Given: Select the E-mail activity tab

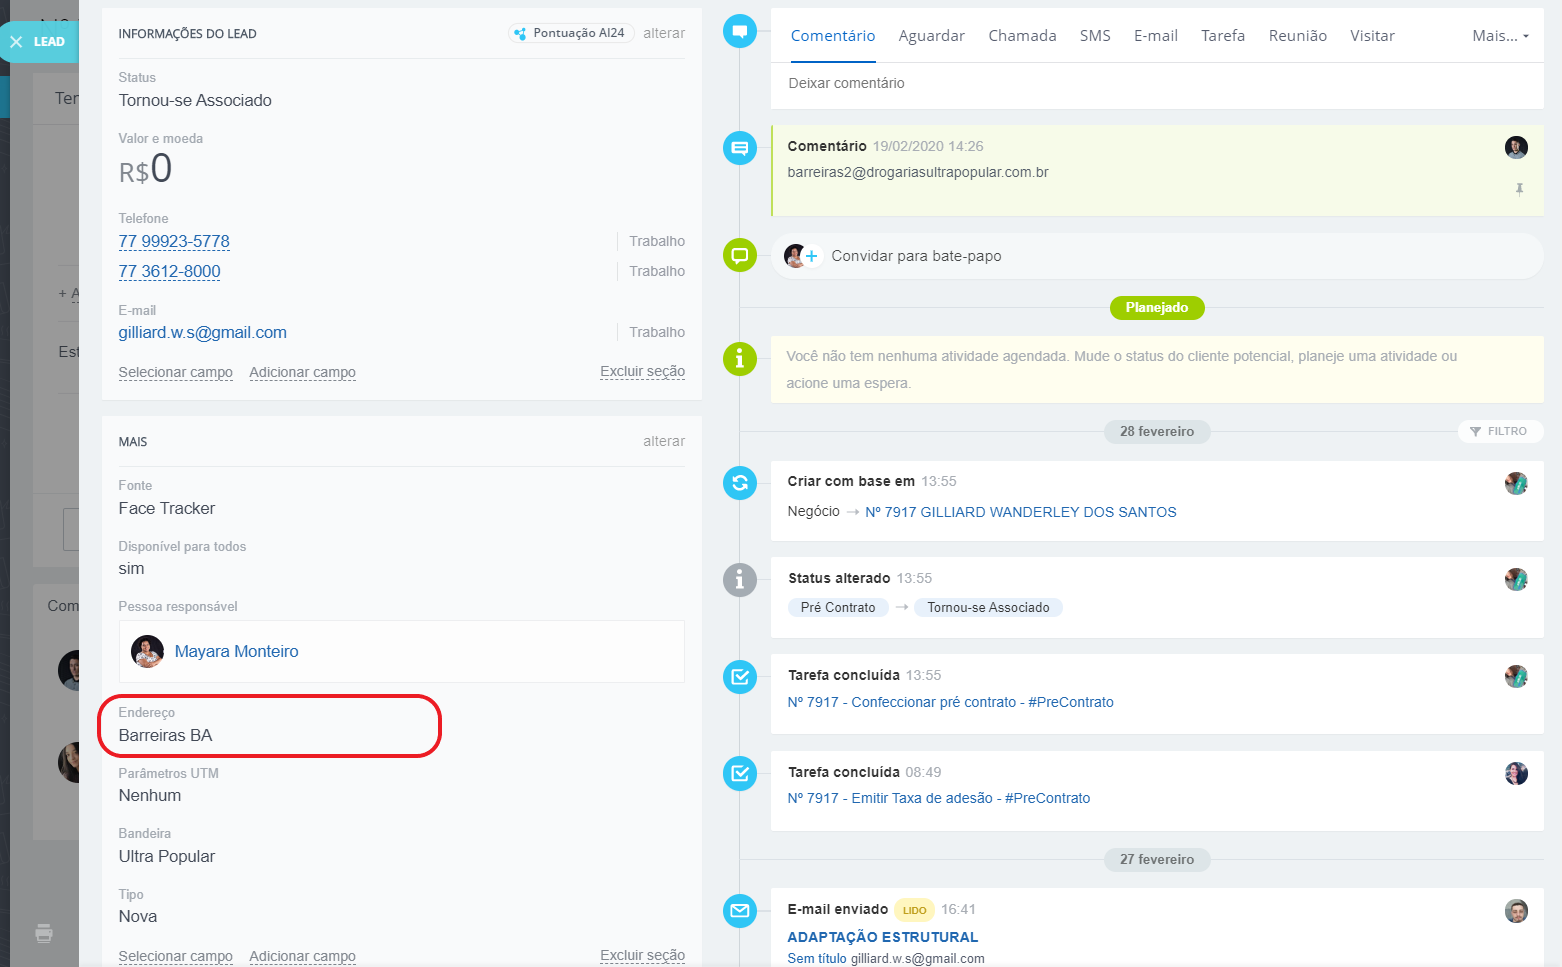Looking at the screenshot, I should pos(1155,36).
